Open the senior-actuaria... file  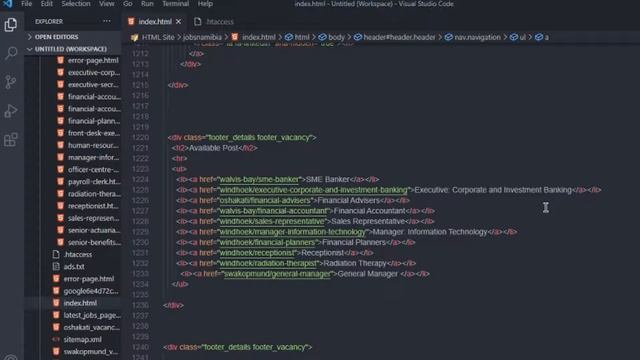click(x=93, y=230)
